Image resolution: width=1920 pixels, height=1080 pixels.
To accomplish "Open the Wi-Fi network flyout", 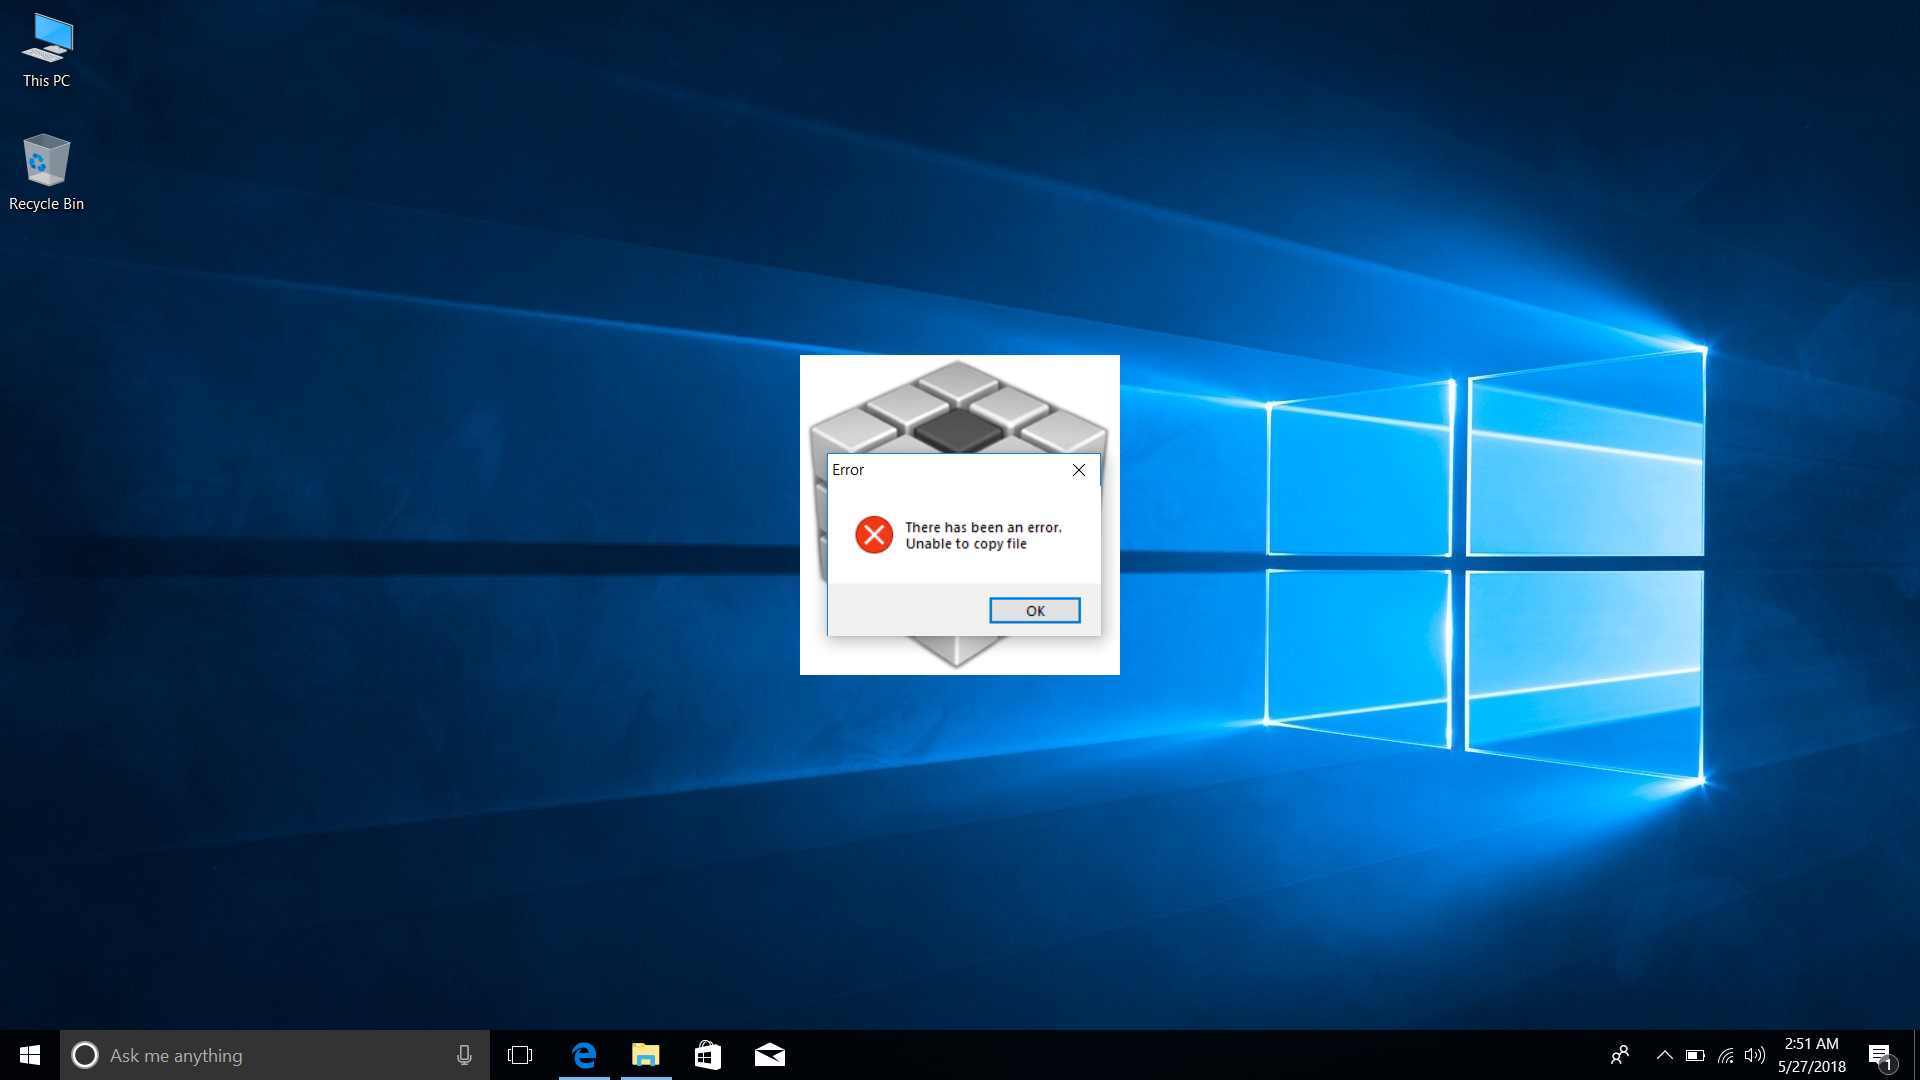I will [1726, 1055].
